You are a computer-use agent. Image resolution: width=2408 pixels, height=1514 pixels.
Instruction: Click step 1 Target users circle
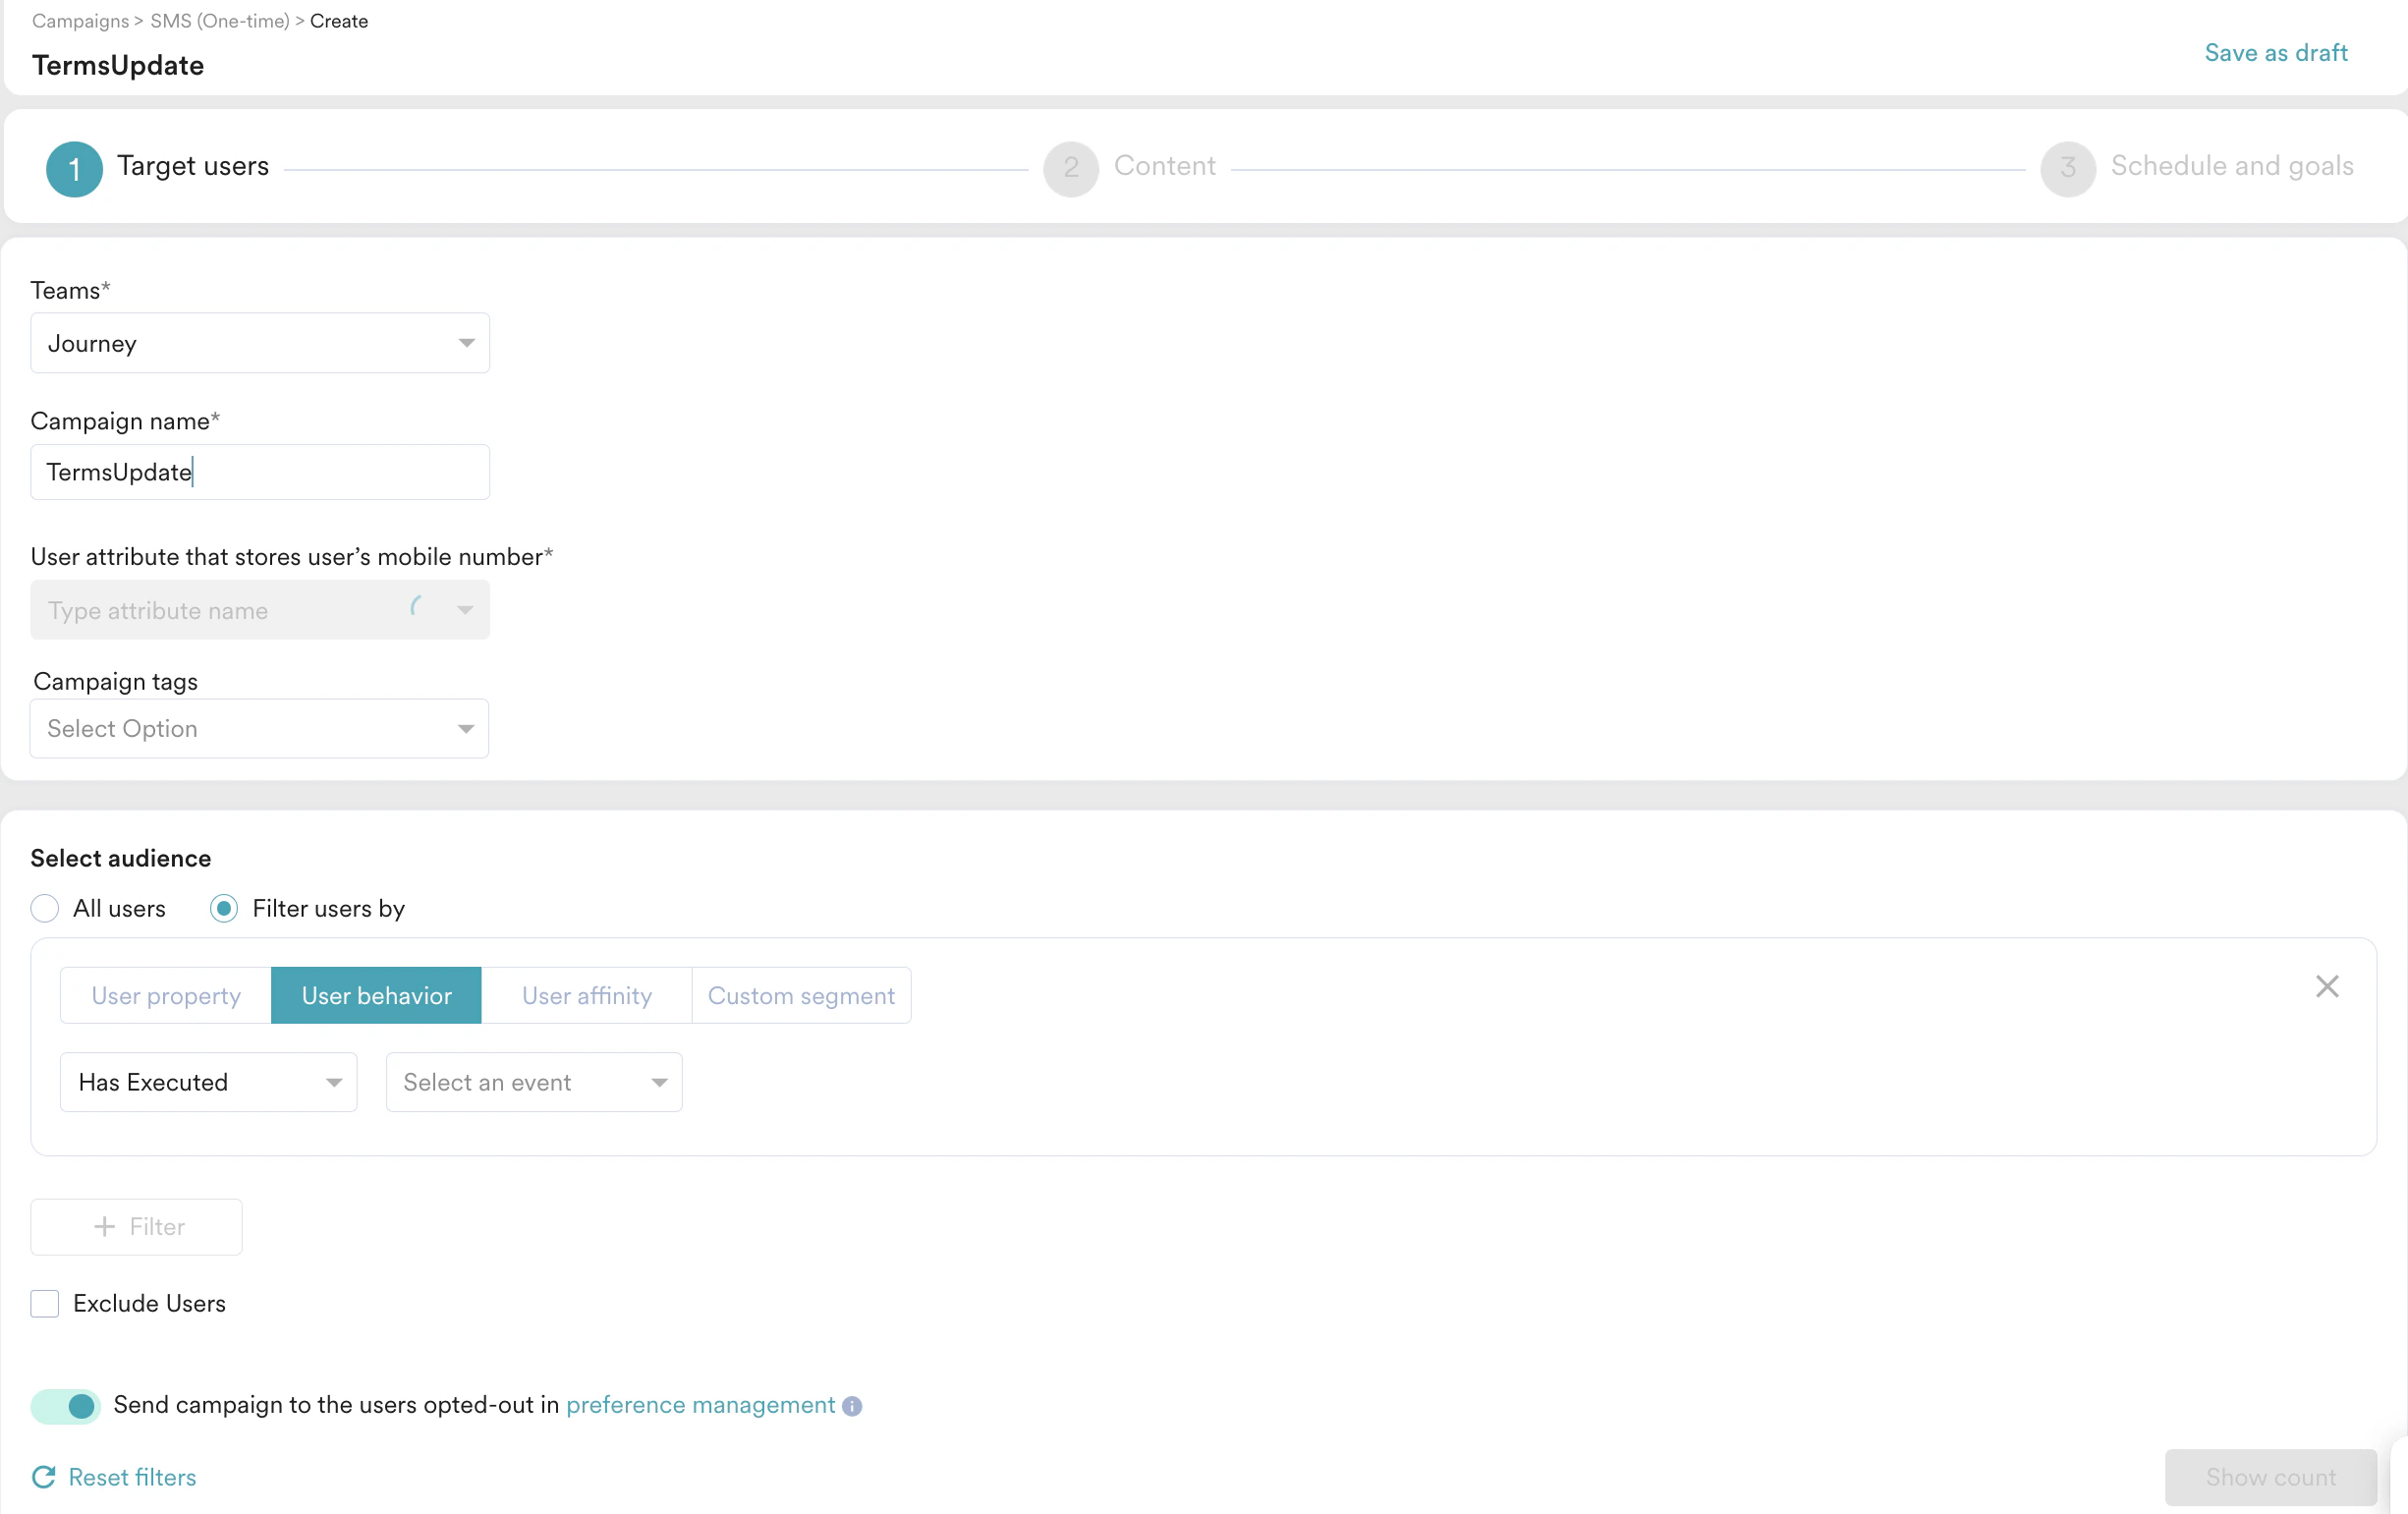[x=74, y=168]
